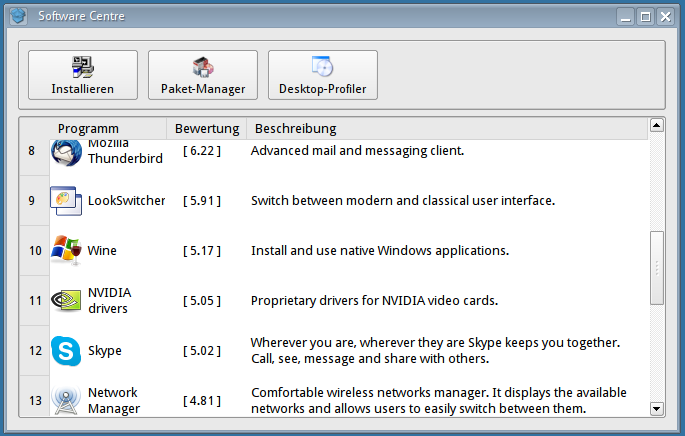Viewport: 685px width, 436px height.
Task: Select the Thunderbird program name
Action: pos(125,151)
